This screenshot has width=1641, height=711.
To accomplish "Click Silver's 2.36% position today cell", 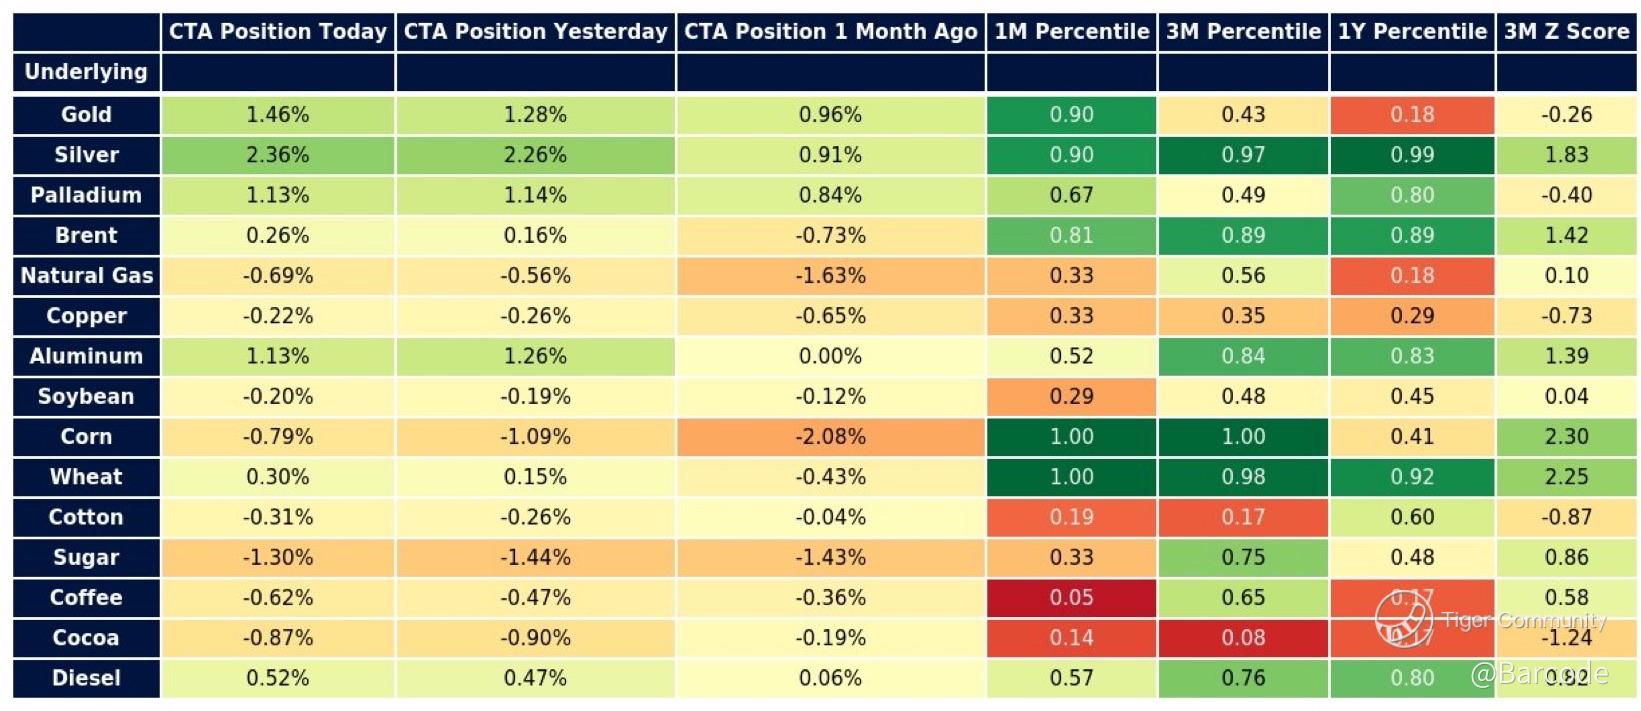I will point(278,155).
